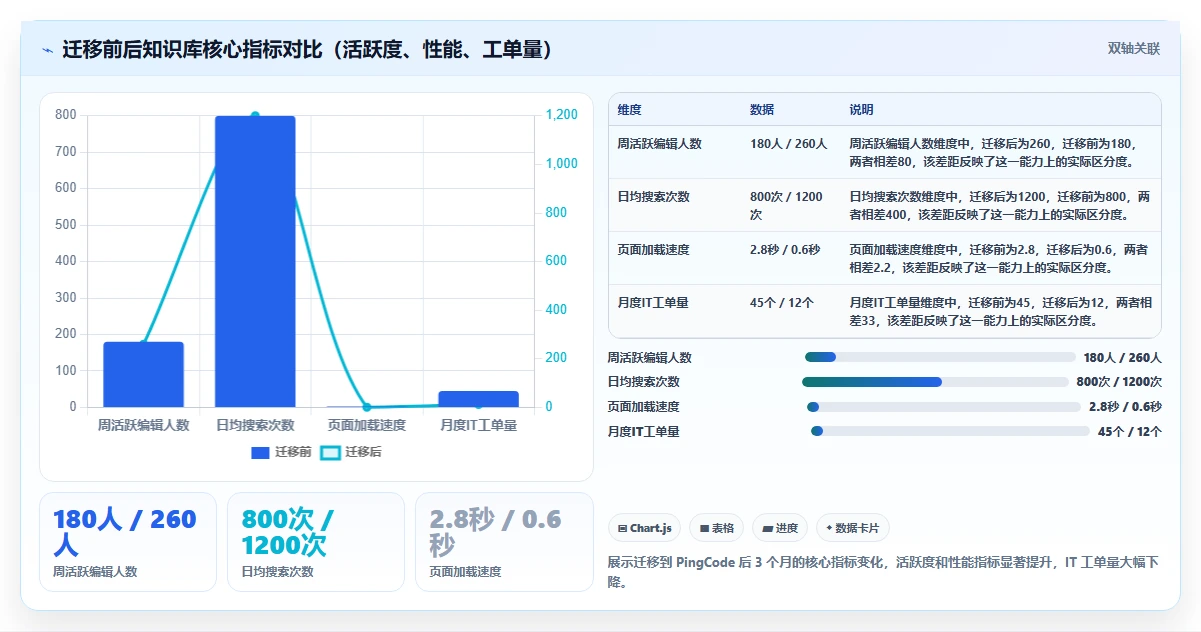The width and height of the screenshot is (1201, 632).
Task: Click the cyan 迁移后 legend color box
Action: click(330, 453)
